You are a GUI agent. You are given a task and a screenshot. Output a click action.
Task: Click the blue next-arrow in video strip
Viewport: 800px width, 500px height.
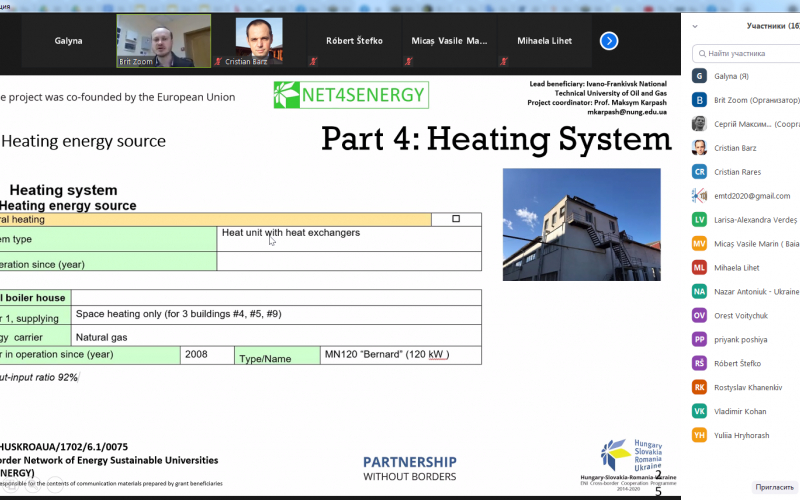[x=609, y=41]
